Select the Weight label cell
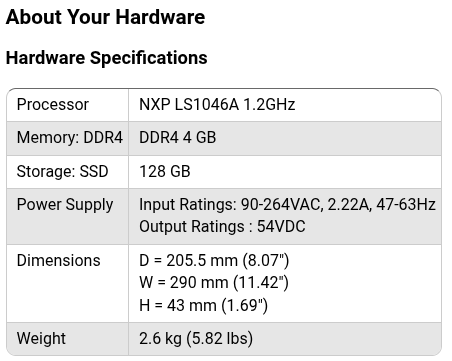 point(67,339)
